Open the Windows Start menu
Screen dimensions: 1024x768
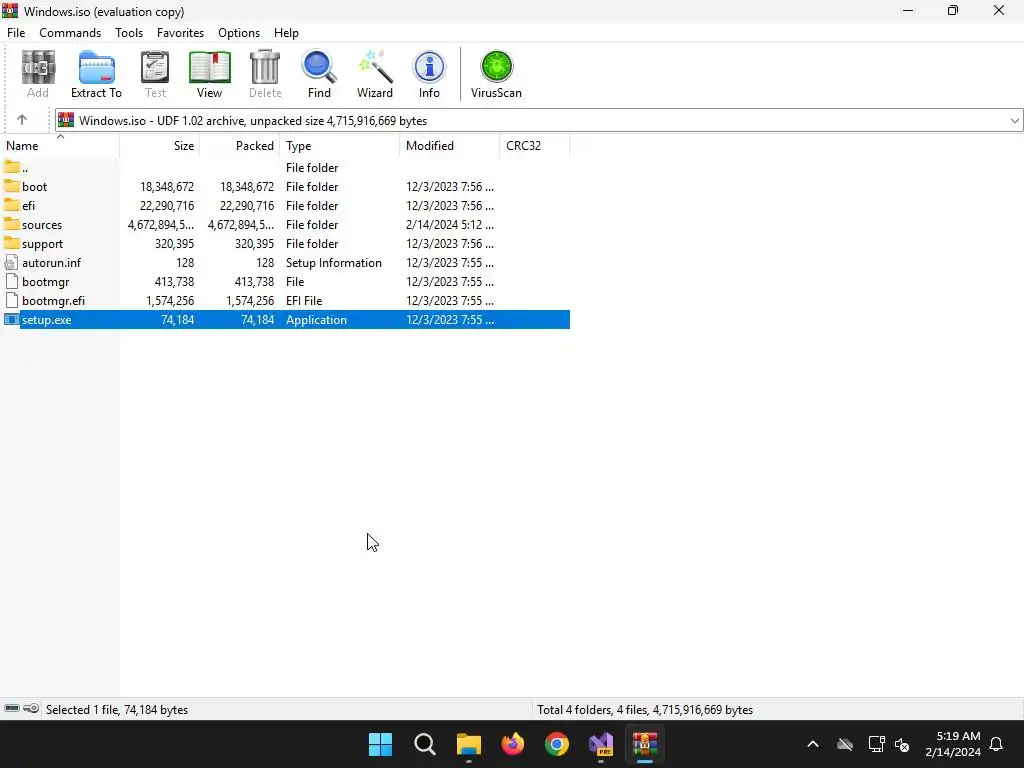tap(380, 744)
